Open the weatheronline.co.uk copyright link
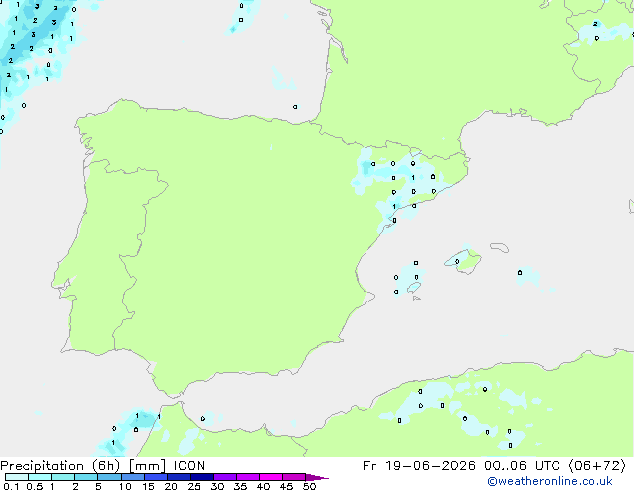 point(550,481)
